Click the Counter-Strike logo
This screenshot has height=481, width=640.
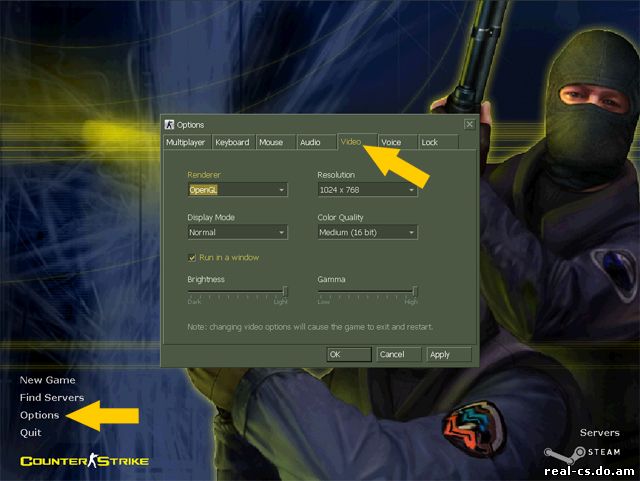click(x=84, y=461)
